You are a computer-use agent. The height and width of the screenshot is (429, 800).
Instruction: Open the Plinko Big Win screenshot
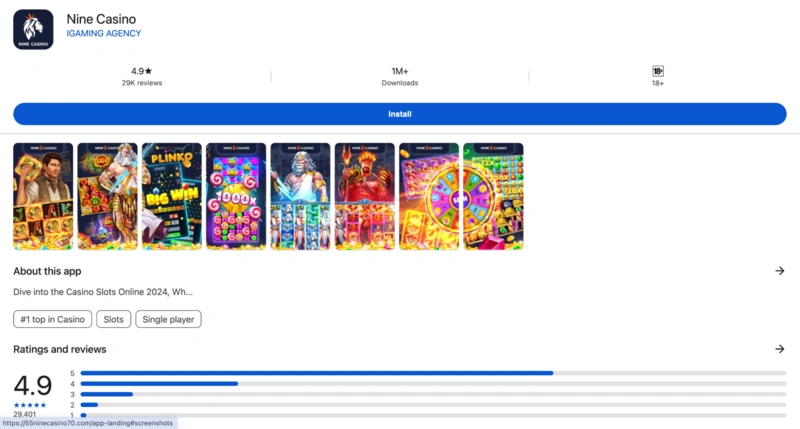pos(171,196)
